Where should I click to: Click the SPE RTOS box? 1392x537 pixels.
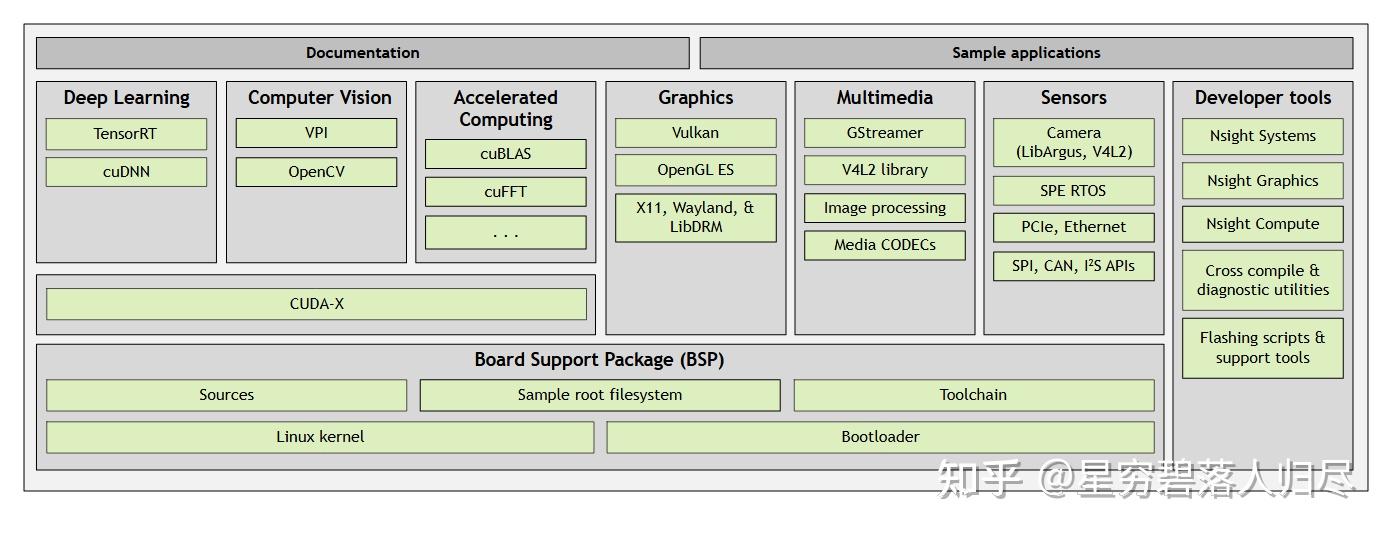coord(1073,191)
